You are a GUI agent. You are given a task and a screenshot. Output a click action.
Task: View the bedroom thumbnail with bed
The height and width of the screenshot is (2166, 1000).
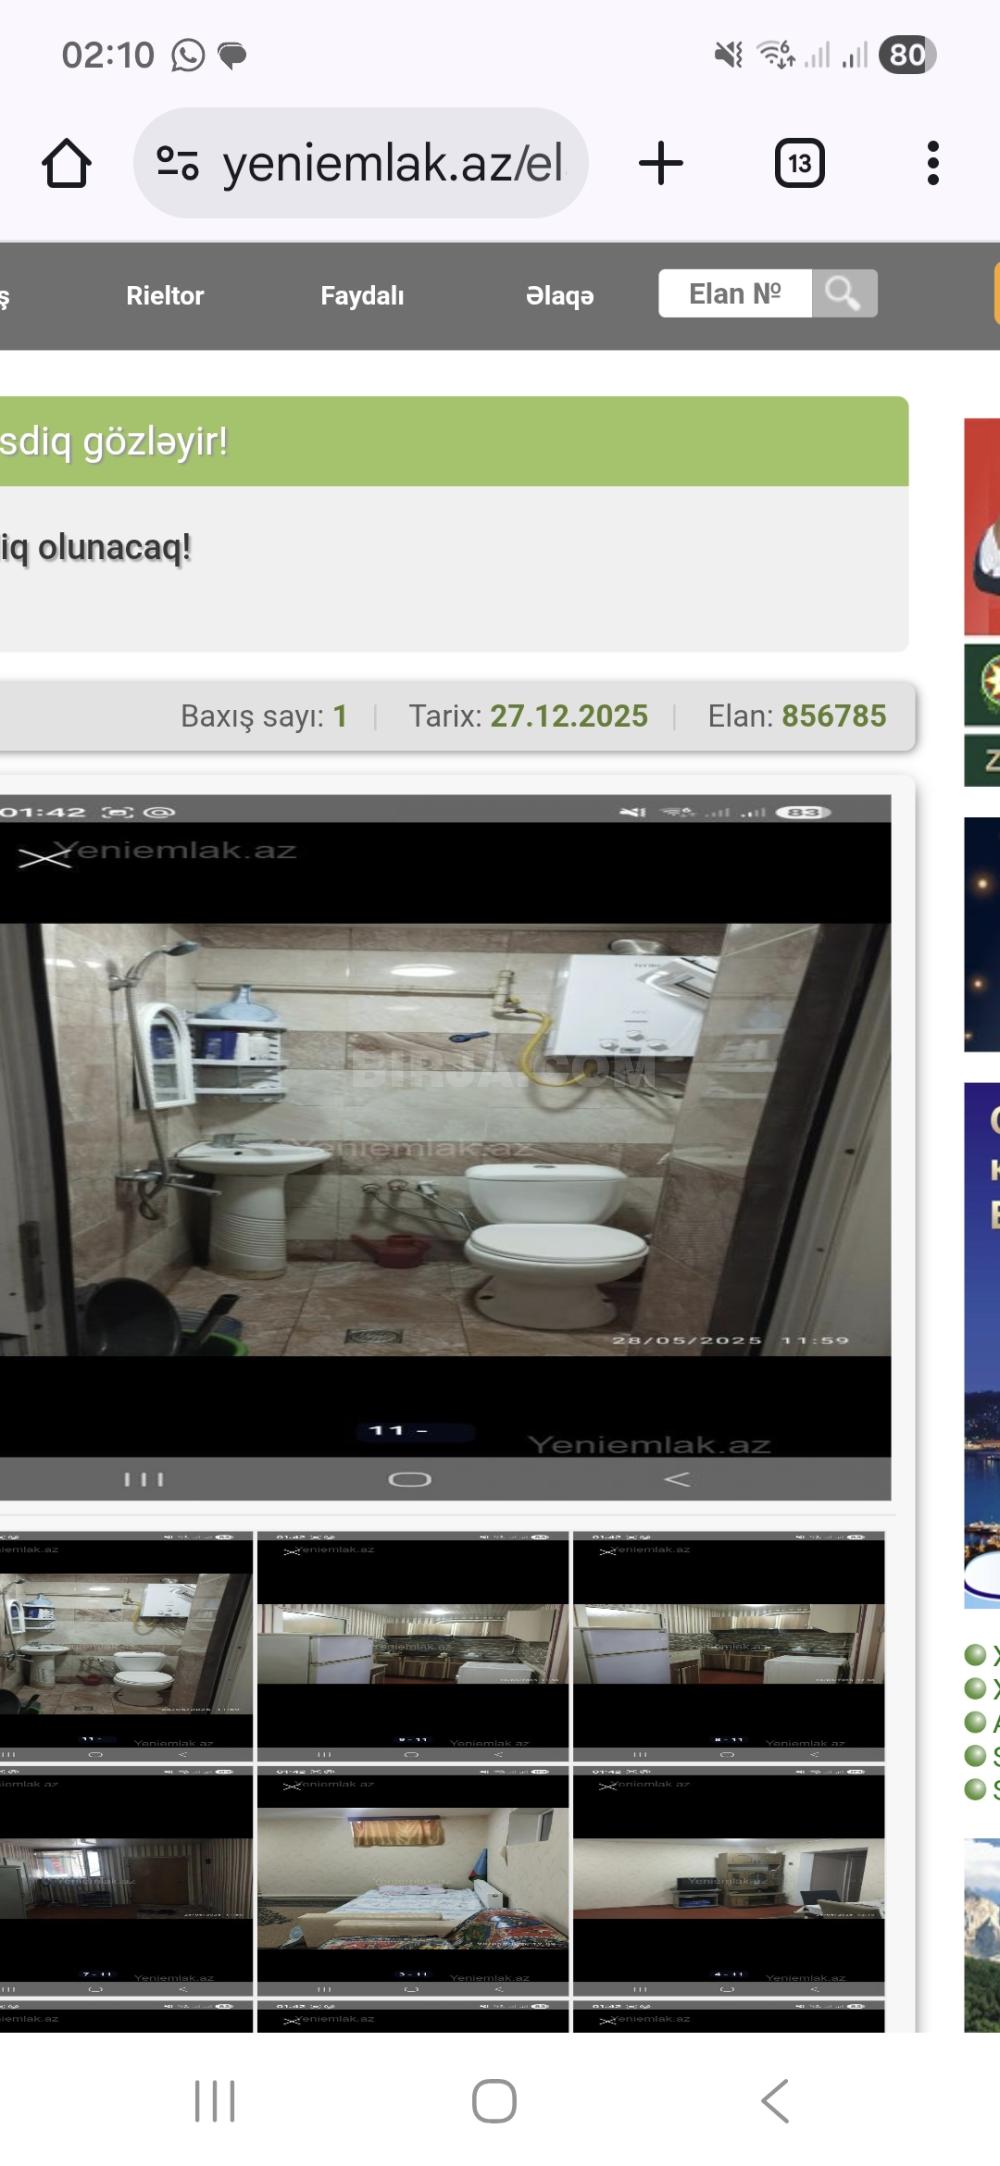tap(412, 1880)
